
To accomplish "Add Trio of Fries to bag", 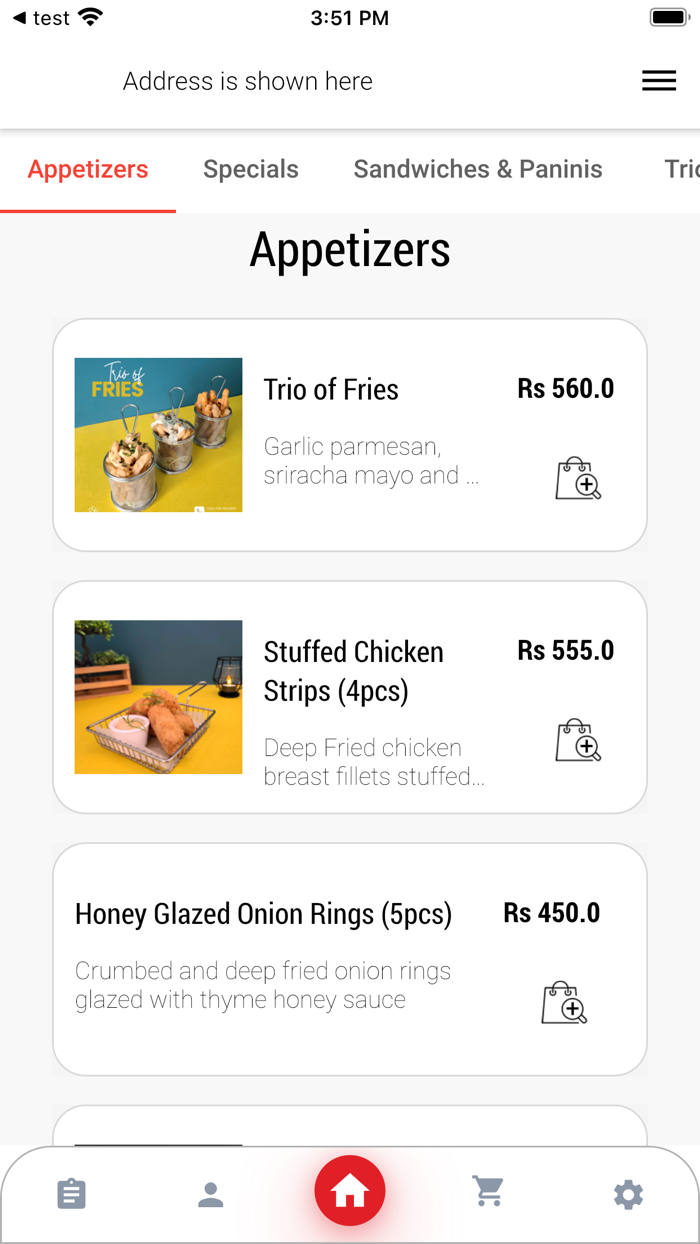I will [578, 479].
